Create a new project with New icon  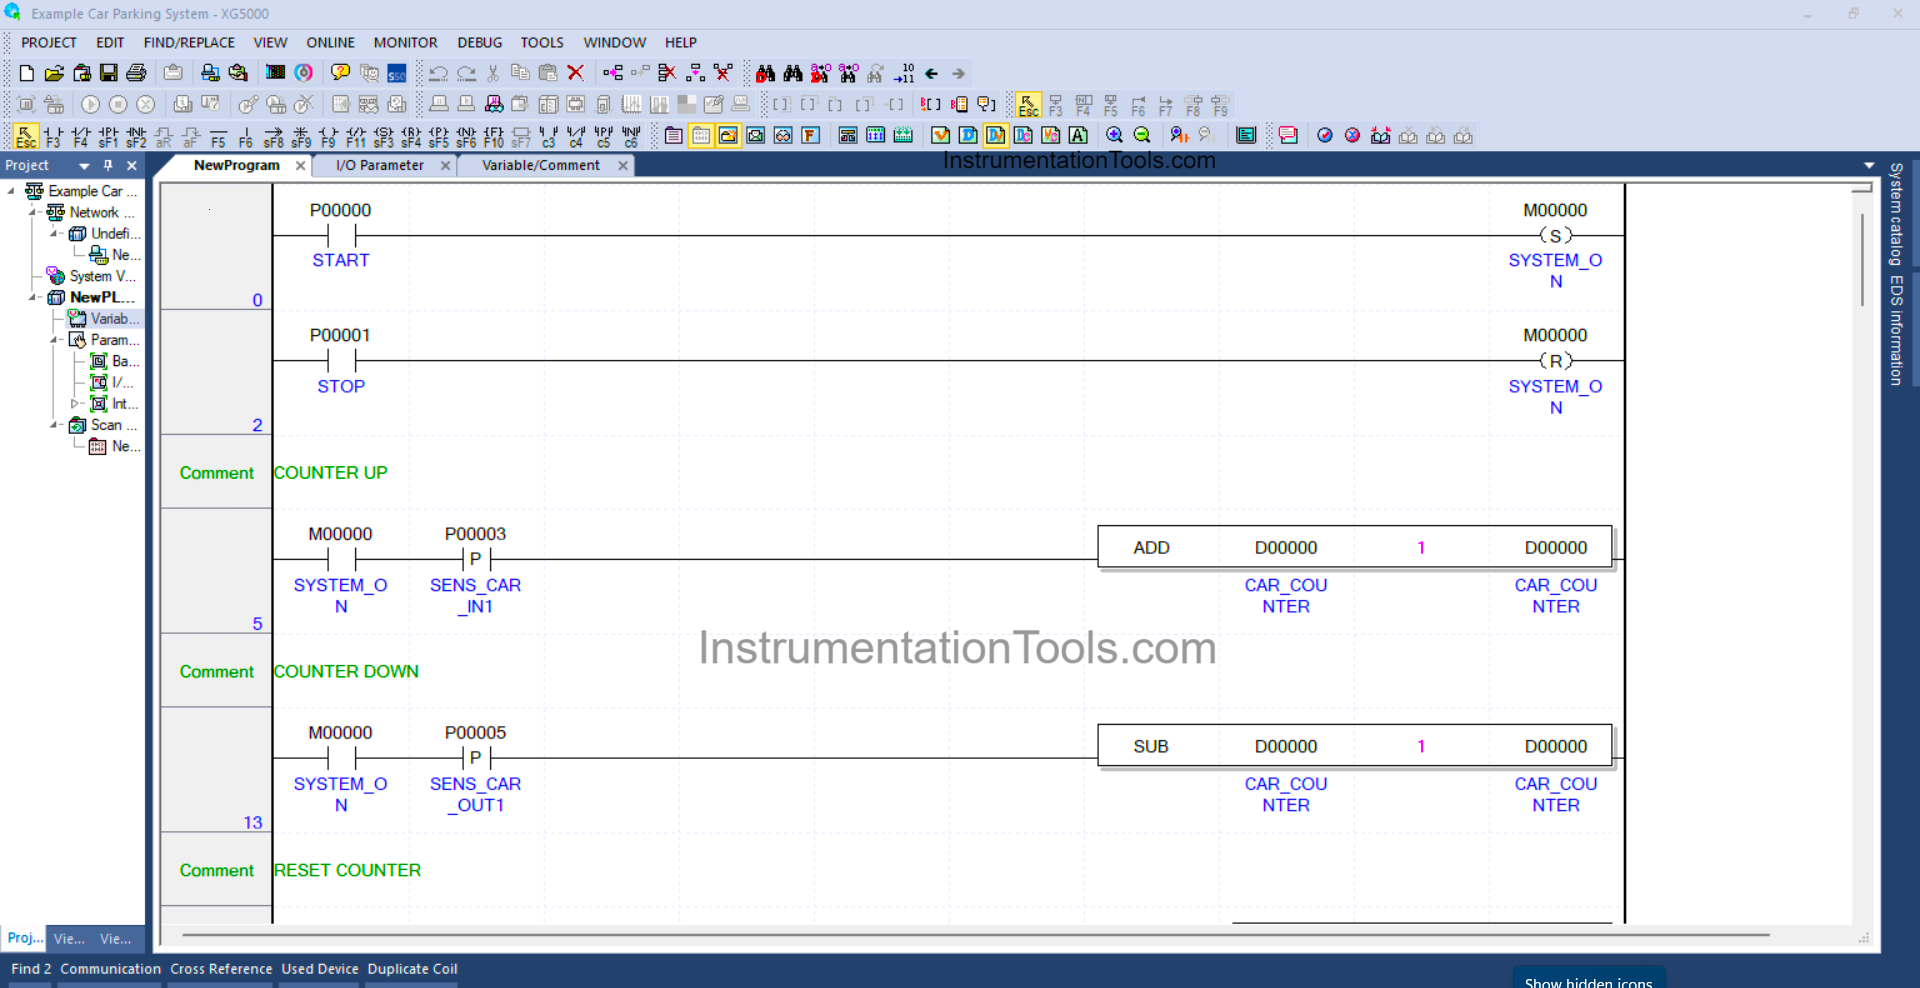tap(27, 73)
